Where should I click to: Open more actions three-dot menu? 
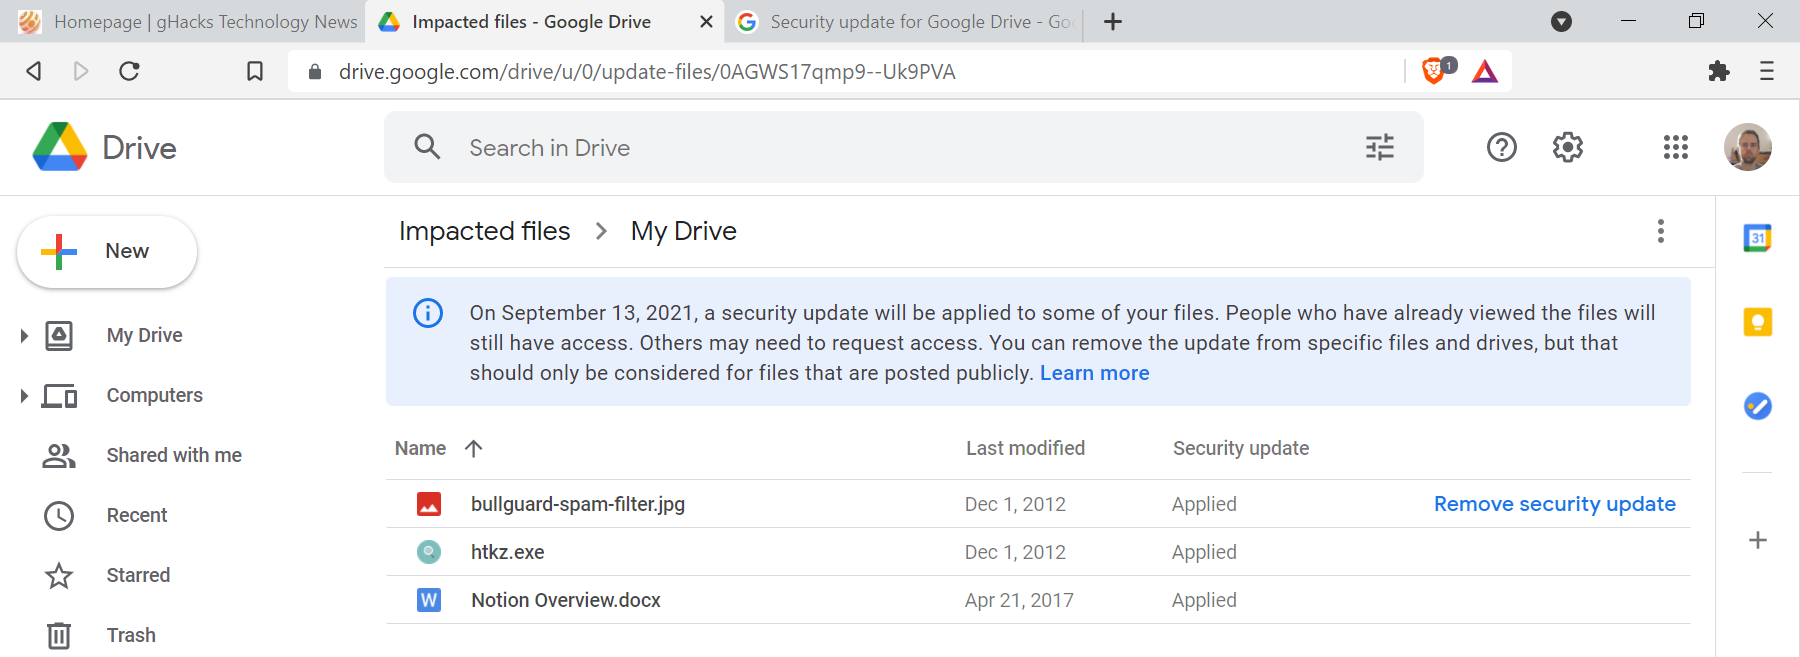[1661, 231]
